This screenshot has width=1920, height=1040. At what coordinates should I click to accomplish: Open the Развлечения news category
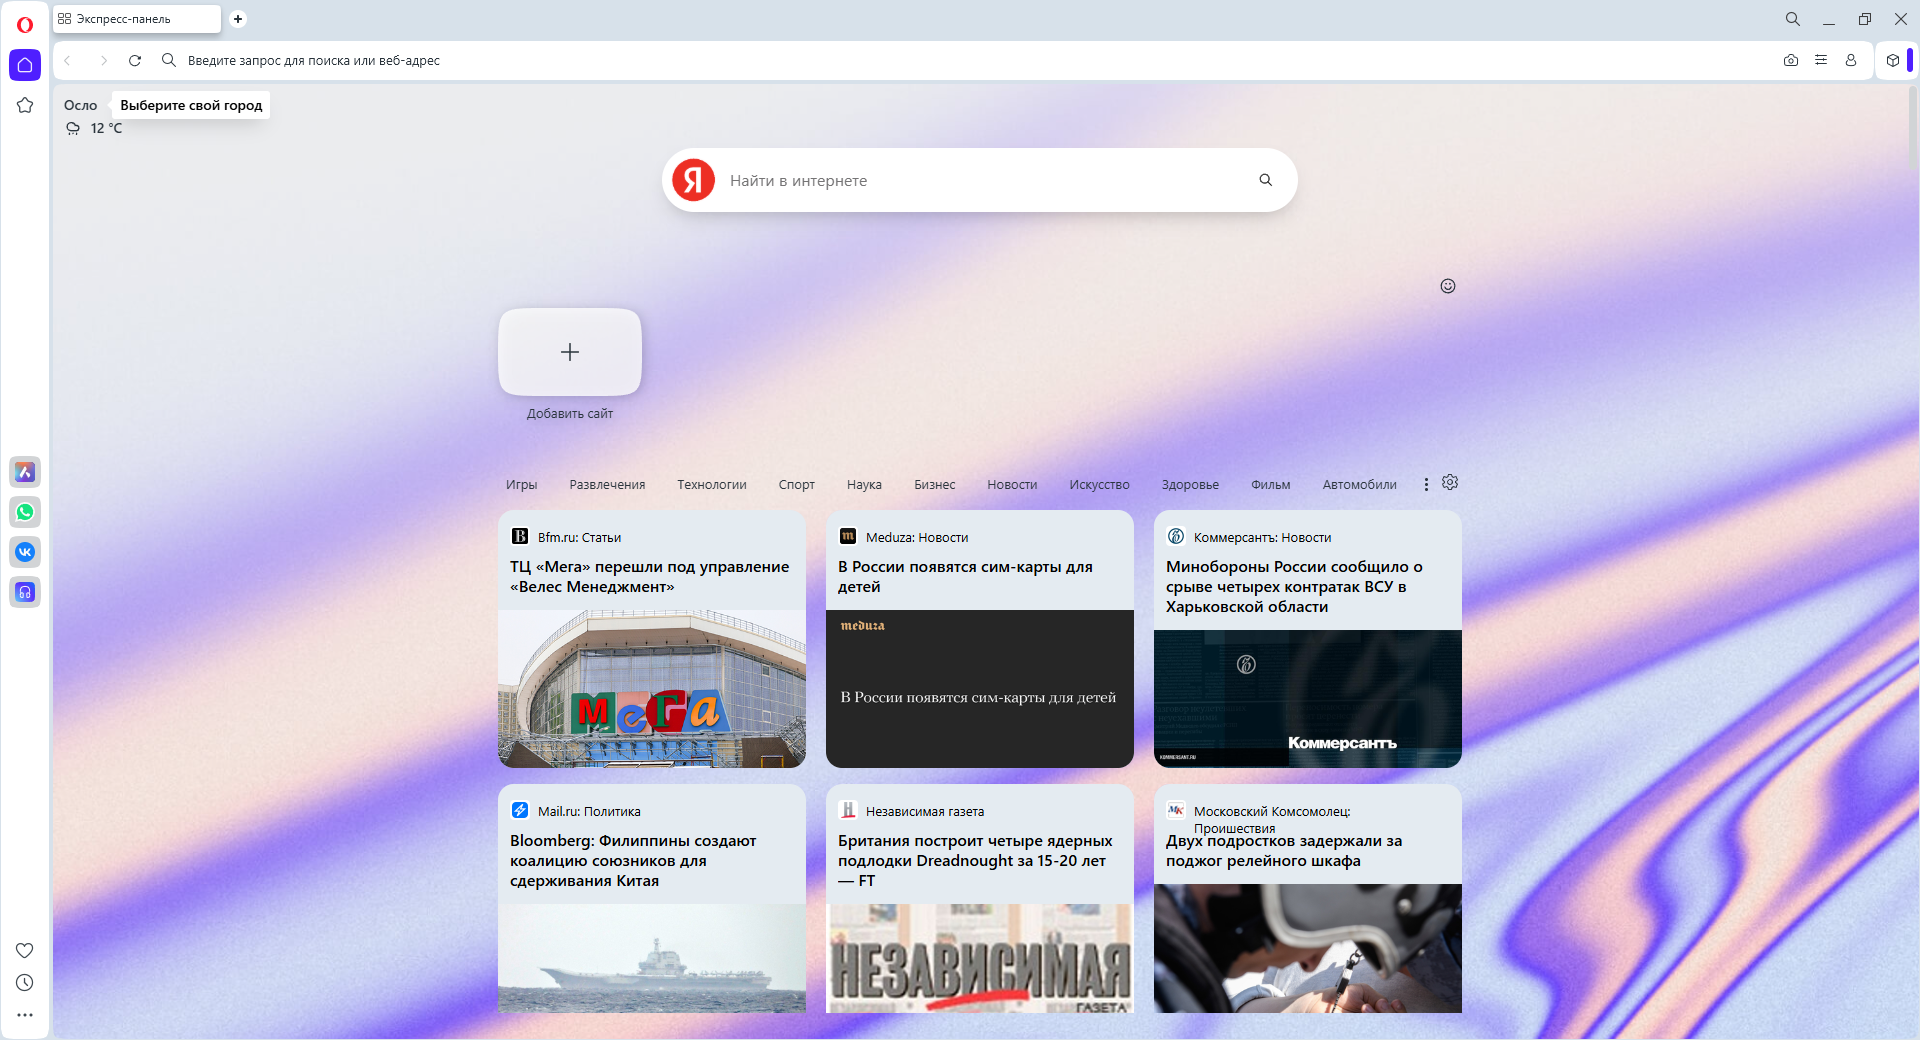(x=607, y=485)
